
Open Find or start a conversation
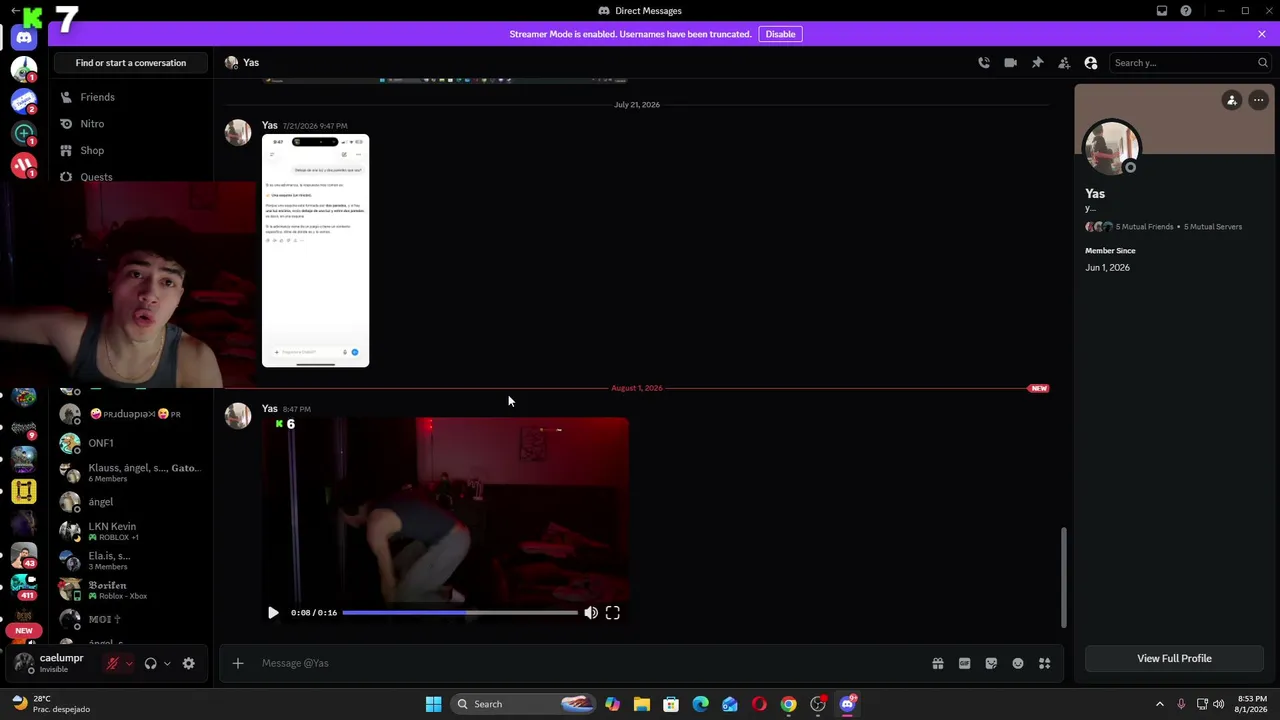131,63
